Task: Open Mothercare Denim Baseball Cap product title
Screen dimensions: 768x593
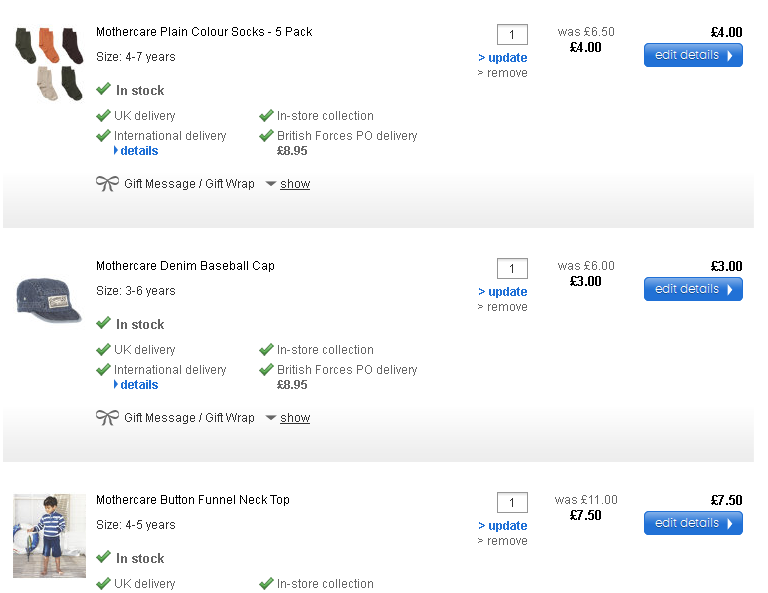Action: coord(185,266)
